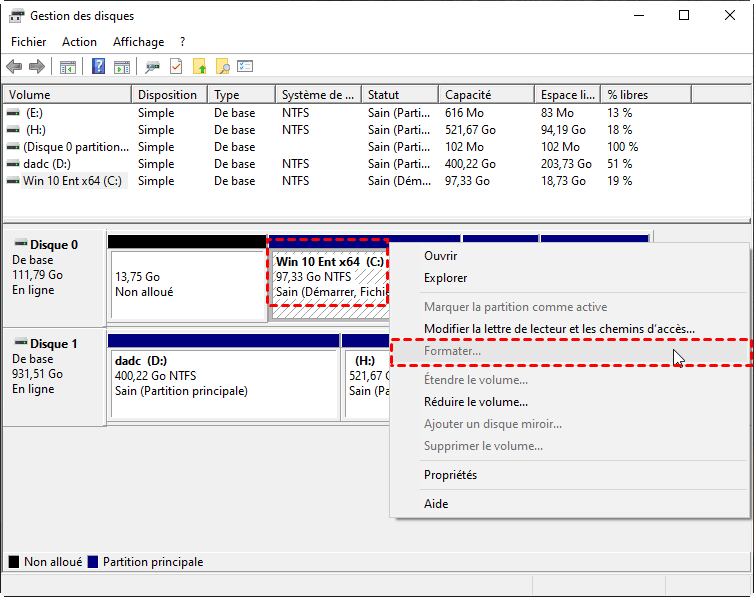Select the dadc (D:) row in the volume list

click(x=46, y=164)
